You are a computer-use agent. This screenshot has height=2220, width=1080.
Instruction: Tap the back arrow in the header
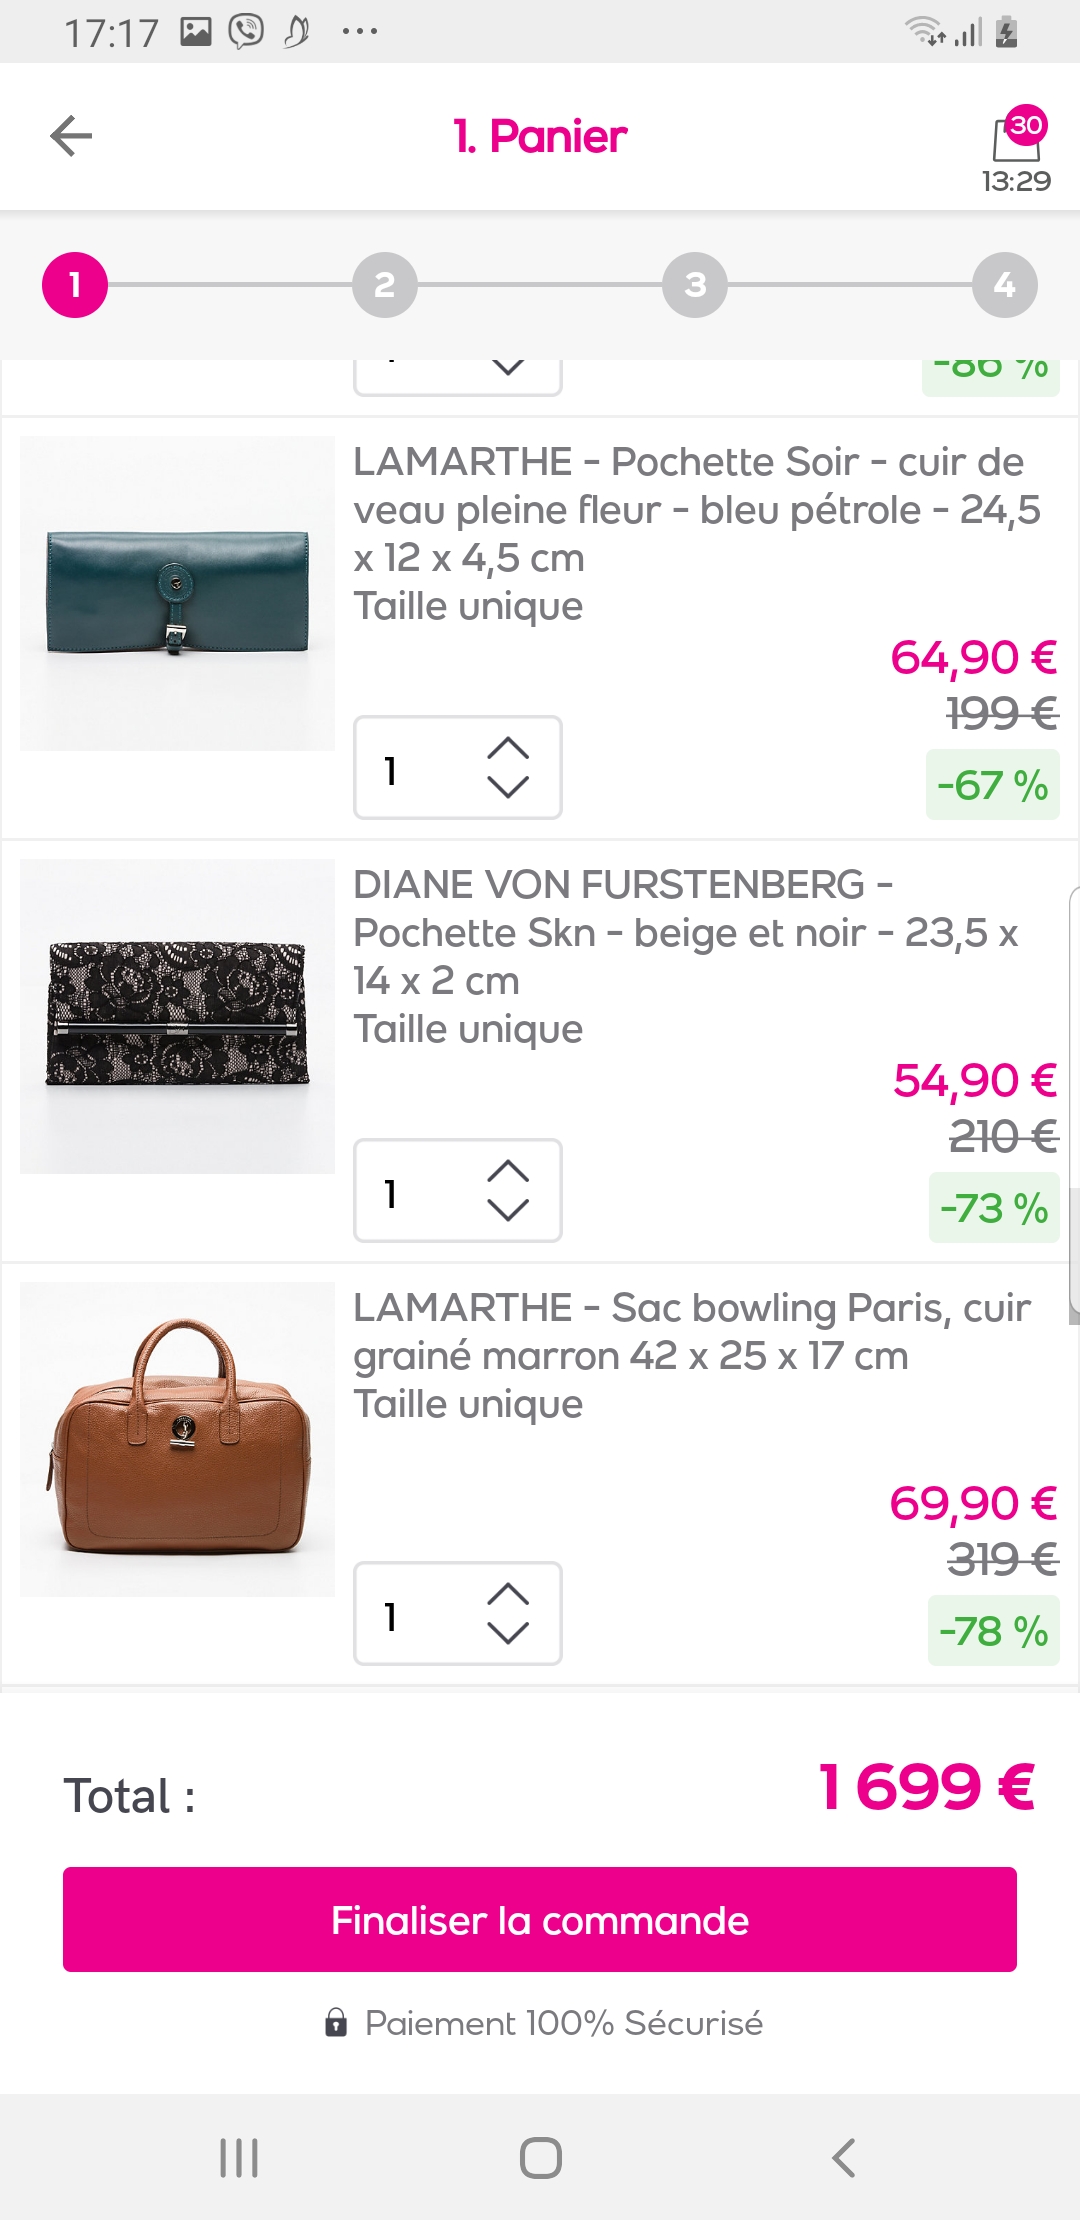point(71,136)
